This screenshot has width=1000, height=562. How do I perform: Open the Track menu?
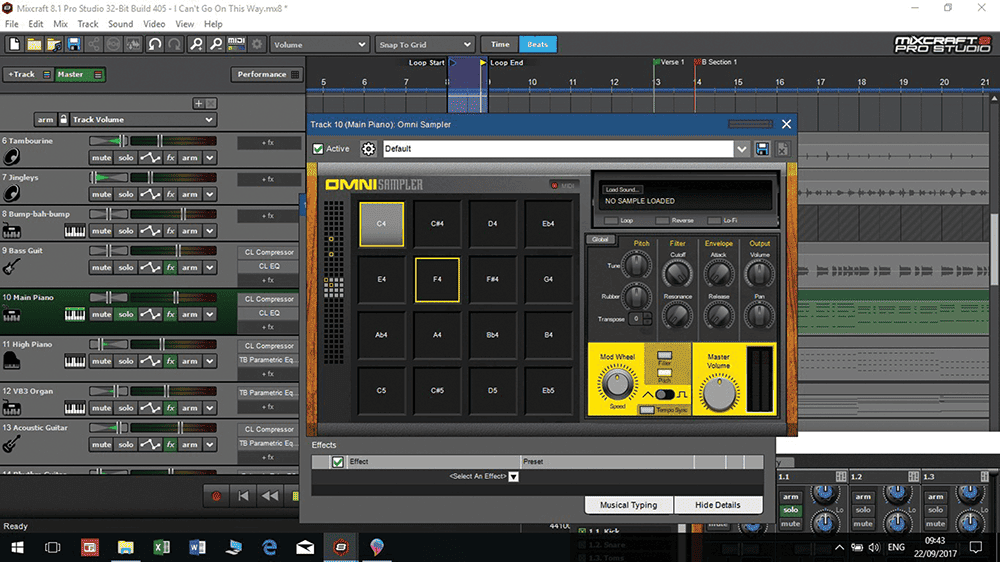(x=88, y=24)
